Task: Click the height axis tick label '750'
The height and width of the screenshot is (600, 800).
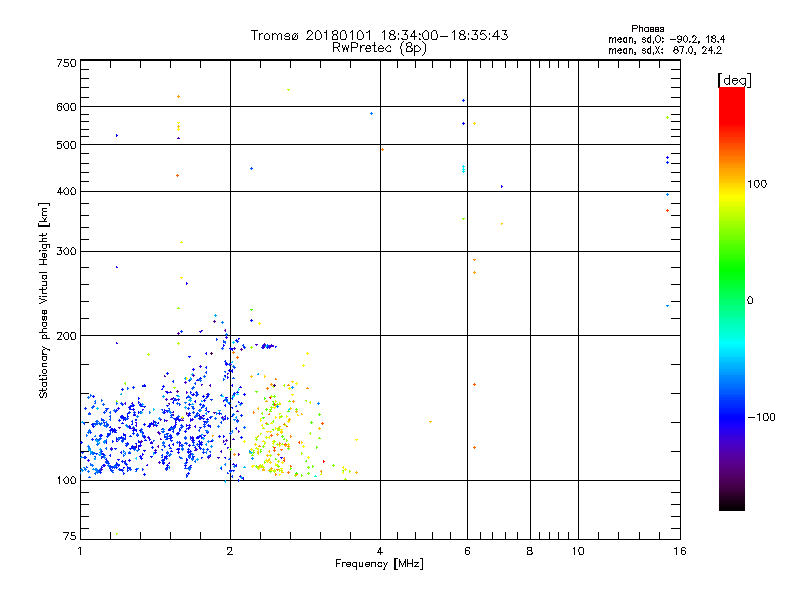Action: pos(67,63)
